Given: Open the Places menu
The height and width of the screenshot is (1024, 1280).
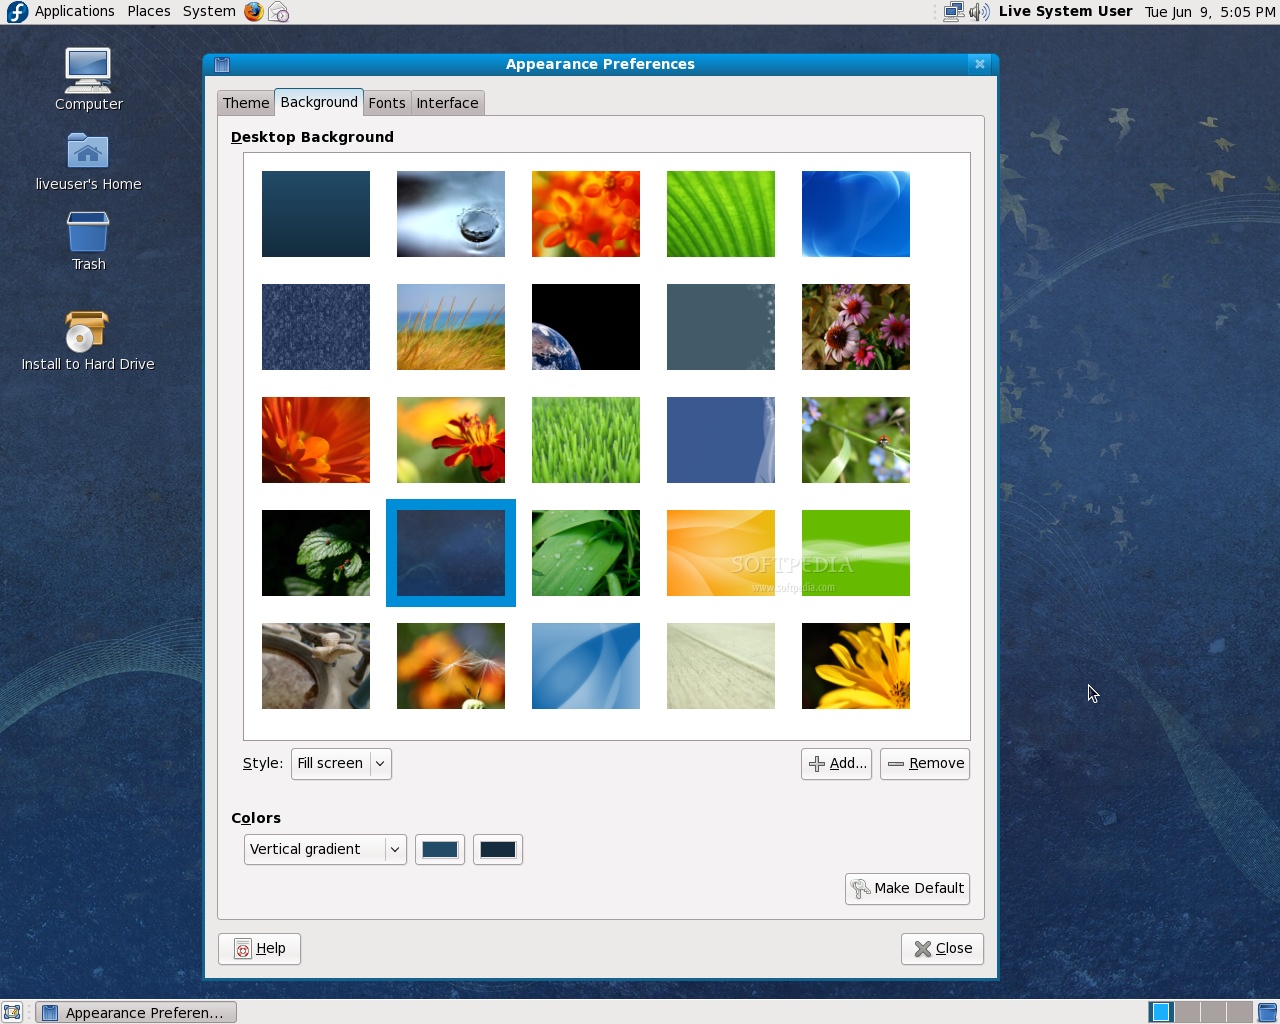Looking at the screenshot, I should tap(148, 11).
